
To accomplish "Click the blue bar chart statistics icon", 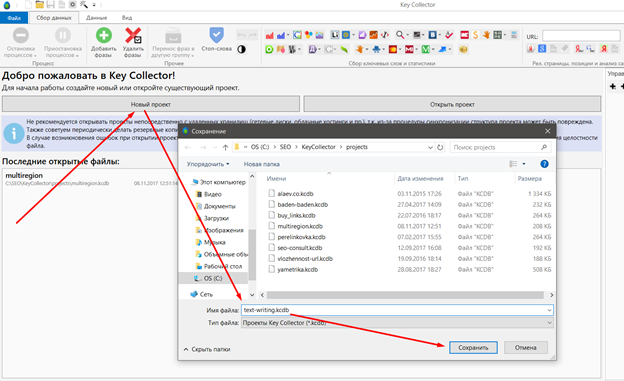I will [x=281, y=35].
